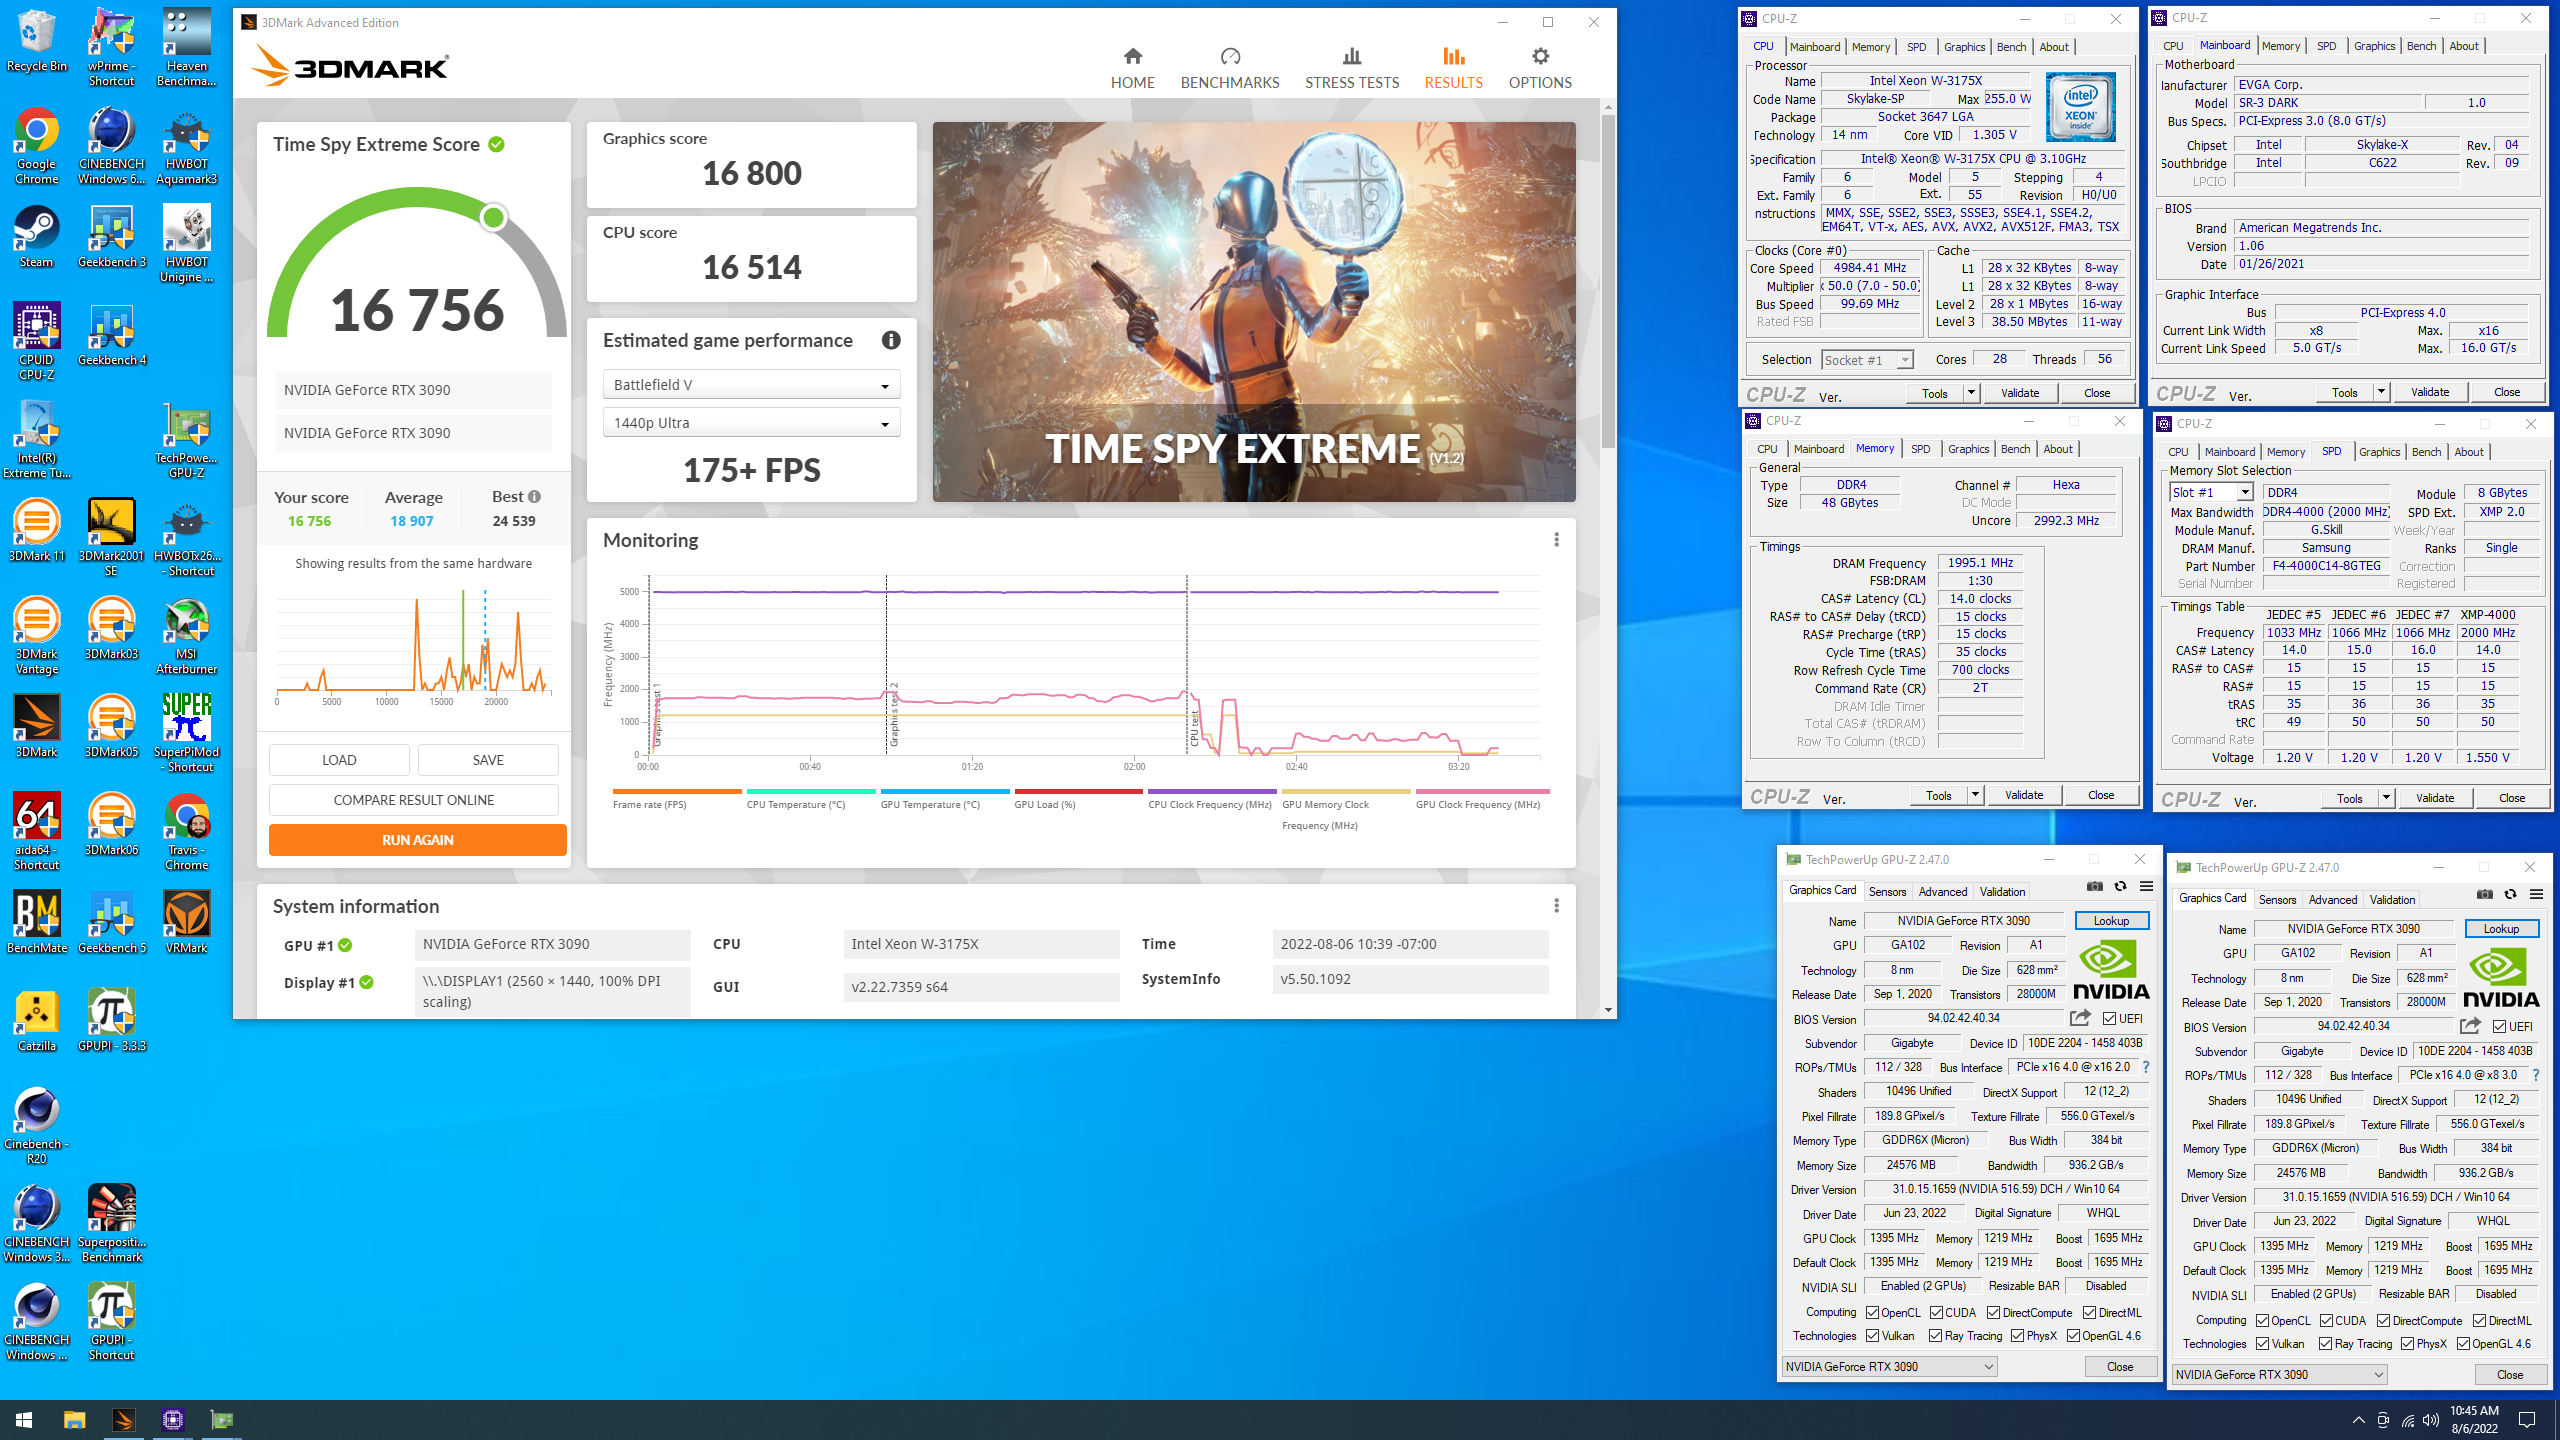Open MSI Afterburner desktop icon
The width and height of the screenshot is (2560, 1440).
(x=186, y=636)
